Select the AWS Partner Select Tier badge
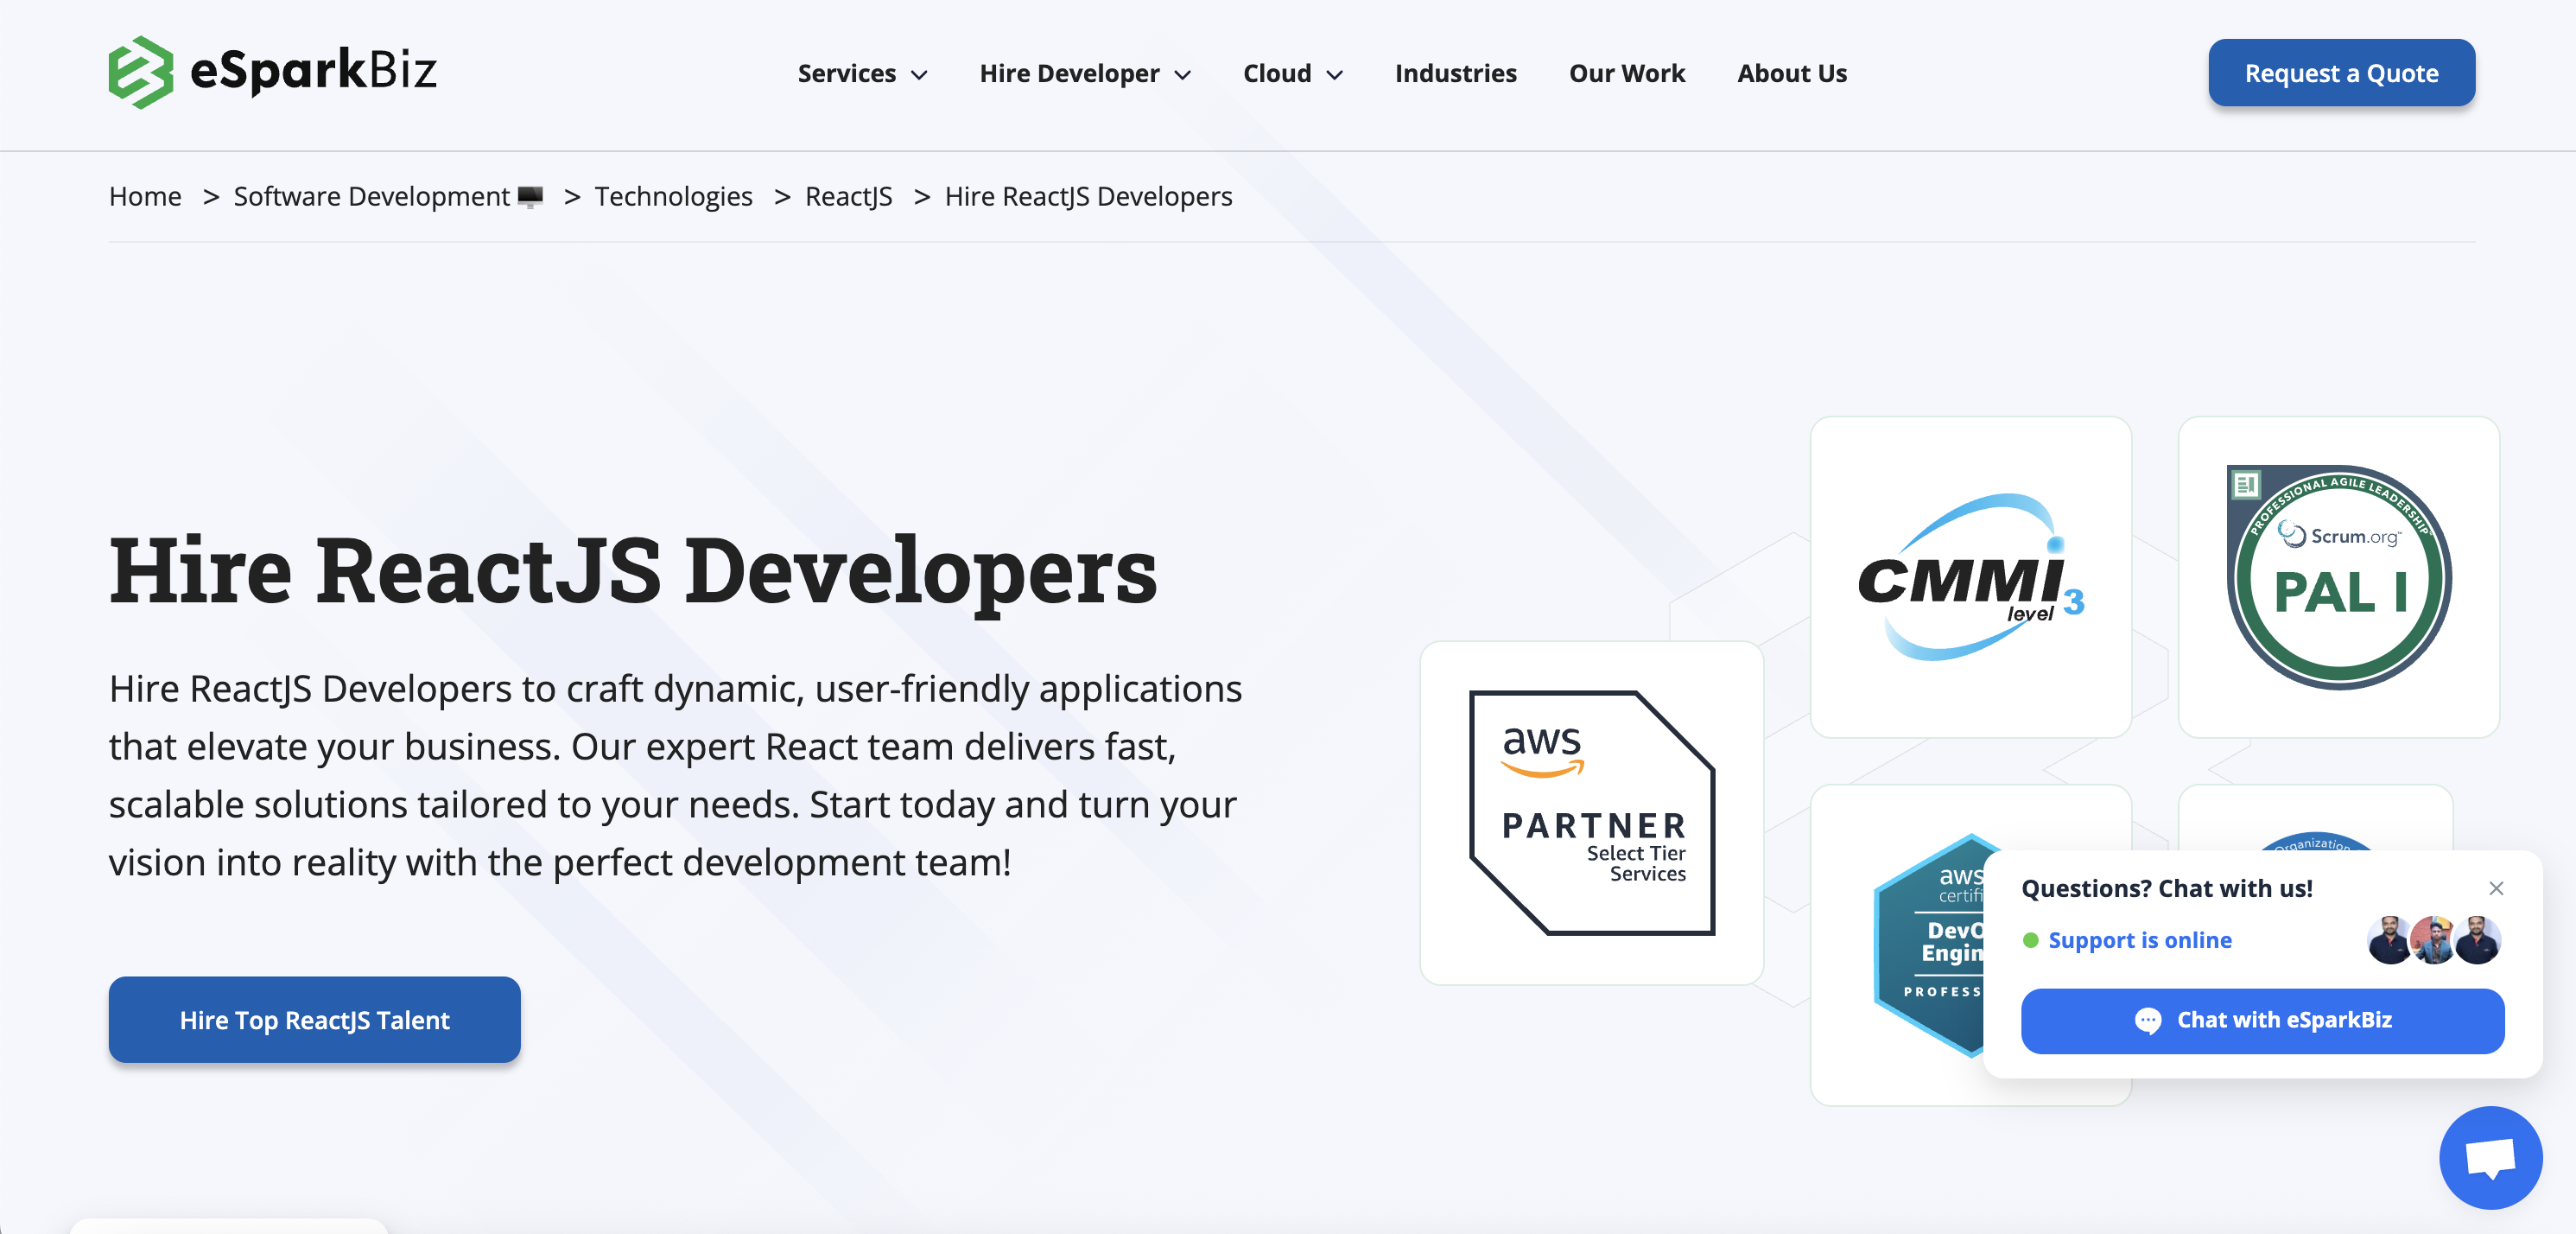Viewport: 2576px width, 1234px height. tap(1590, 810)
